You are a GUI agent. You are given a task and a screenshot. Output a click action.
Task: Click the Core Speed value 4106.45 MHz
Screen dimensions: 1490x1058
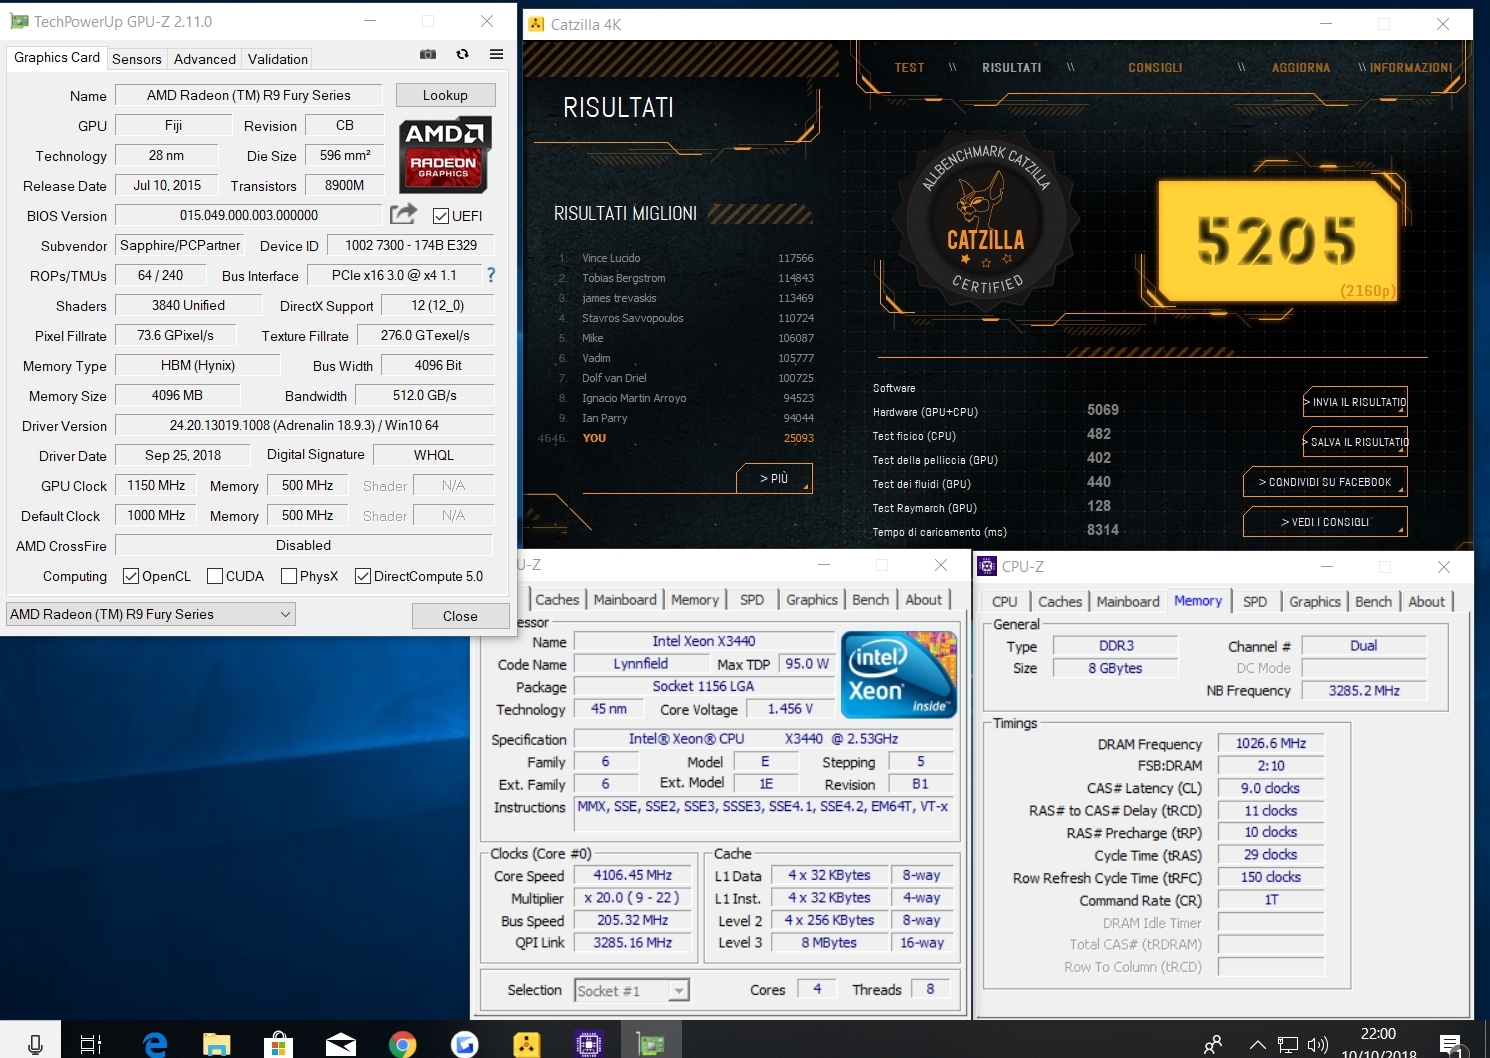[x=633, y=875]
